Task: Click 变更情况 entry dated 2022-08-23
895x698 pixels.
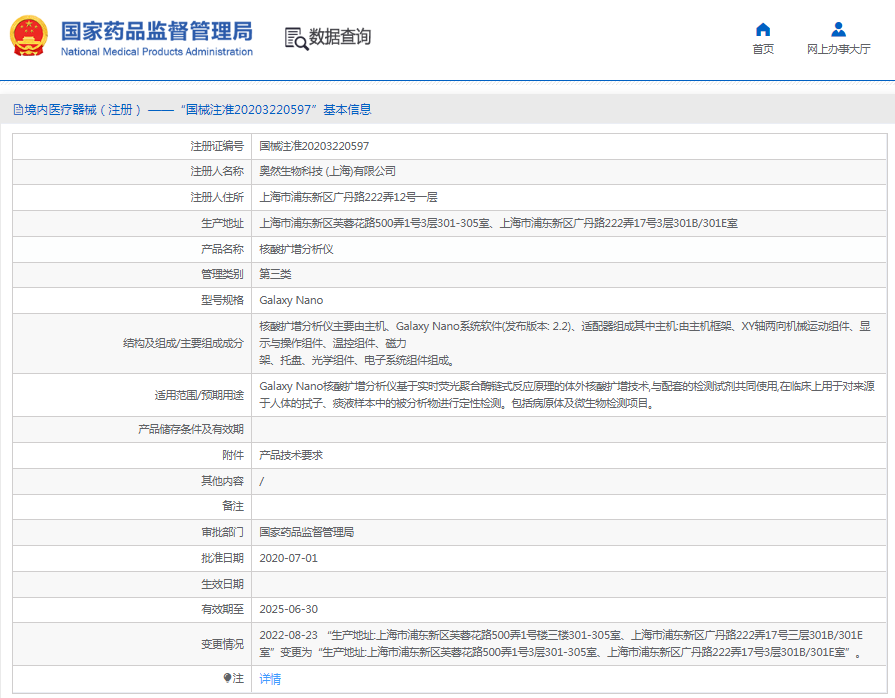Action: tap(562, 644)
